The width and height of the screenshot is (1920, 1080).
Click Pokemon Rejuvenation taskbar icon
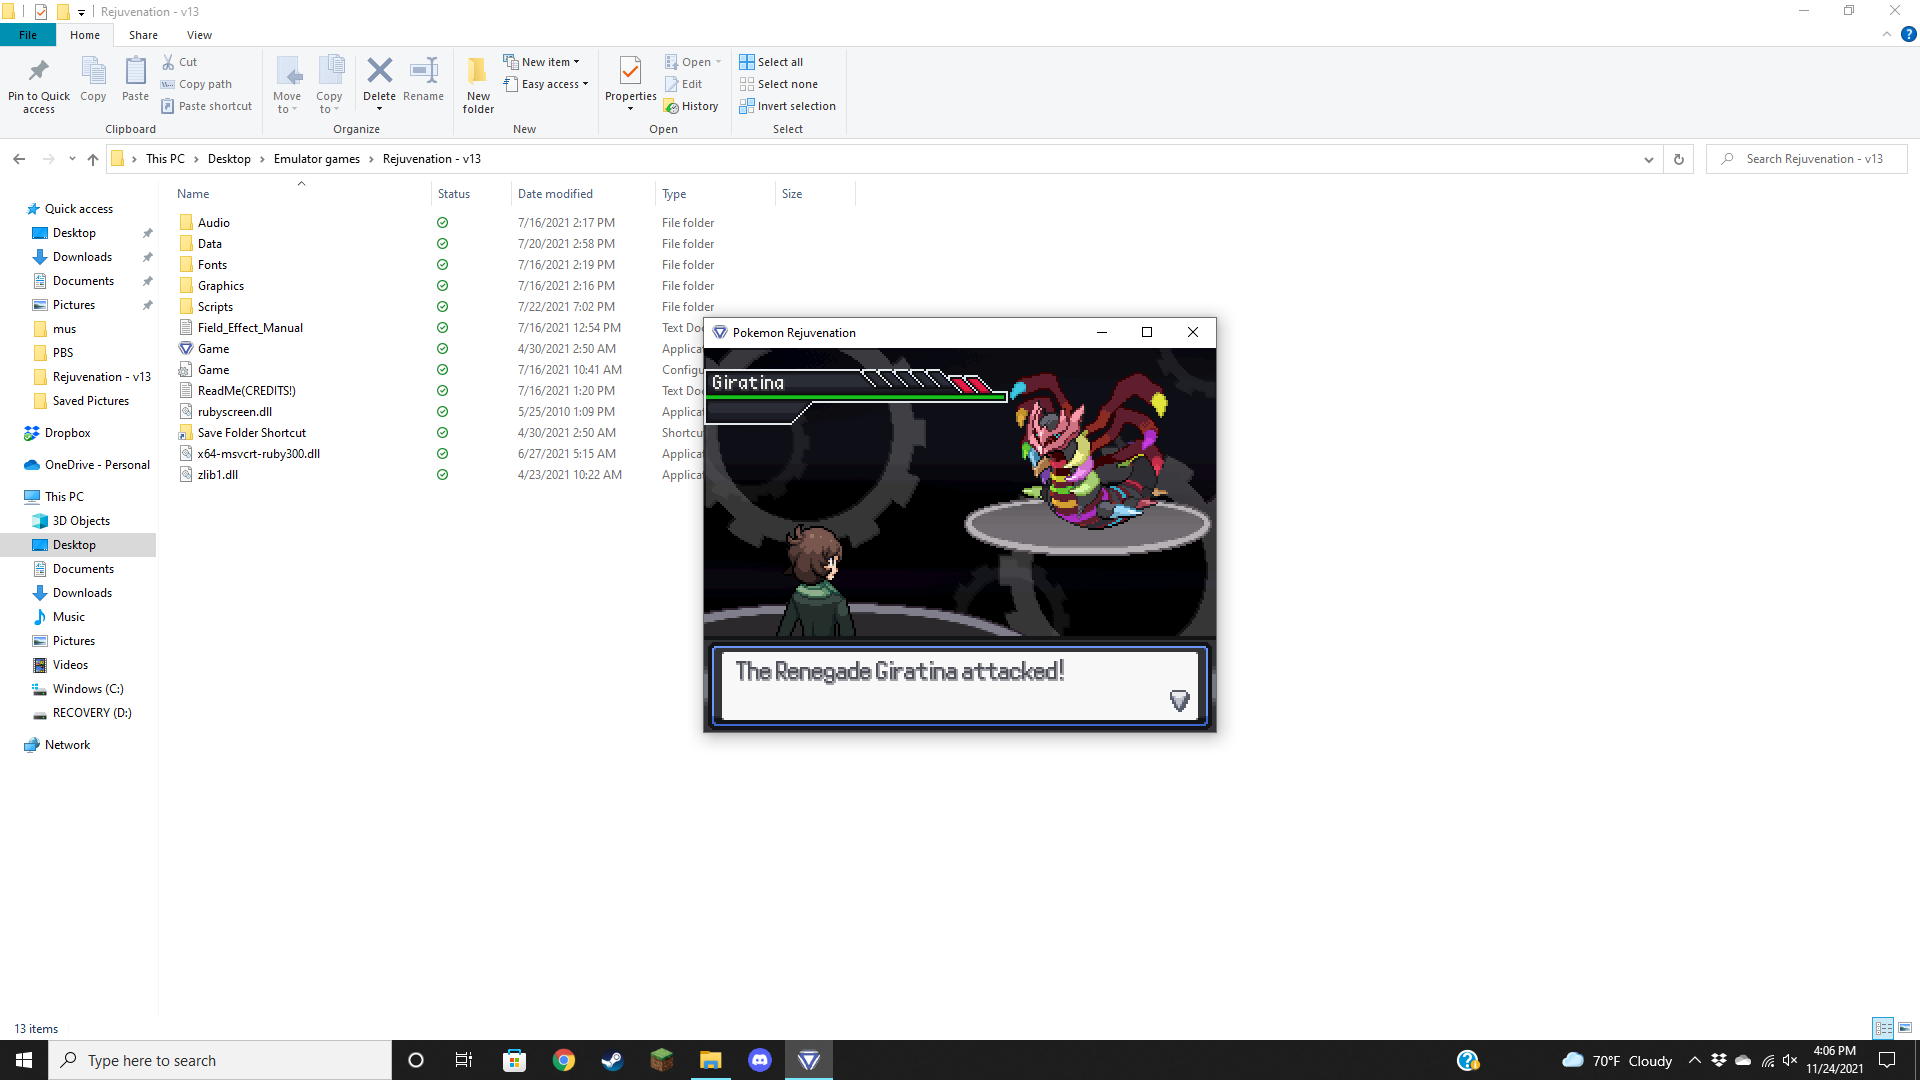[809, 1060]
